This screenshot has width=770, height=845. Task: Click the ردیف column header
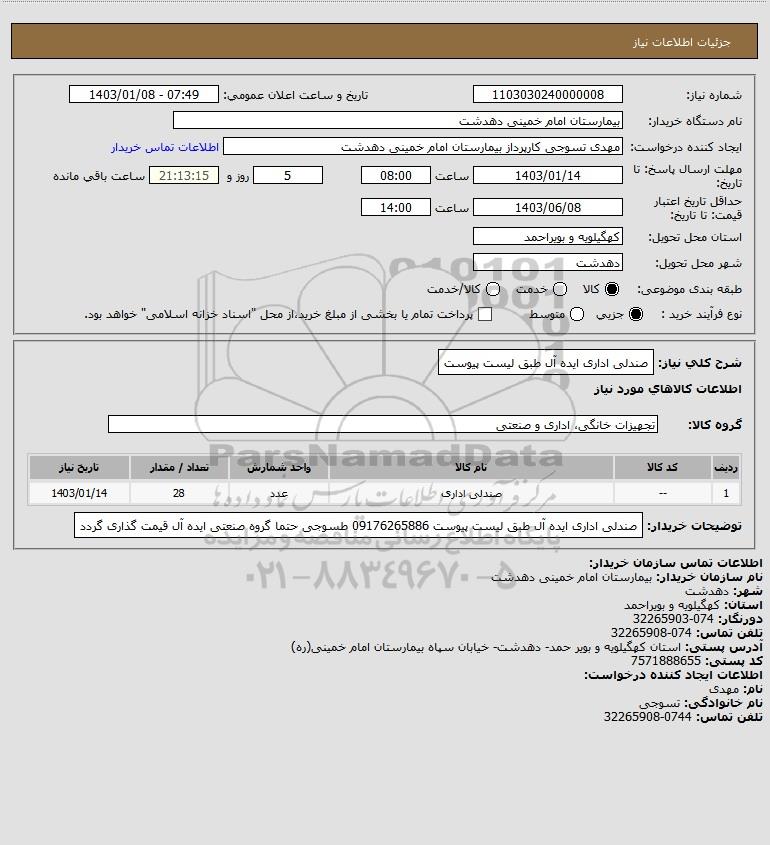pos(726,467)
